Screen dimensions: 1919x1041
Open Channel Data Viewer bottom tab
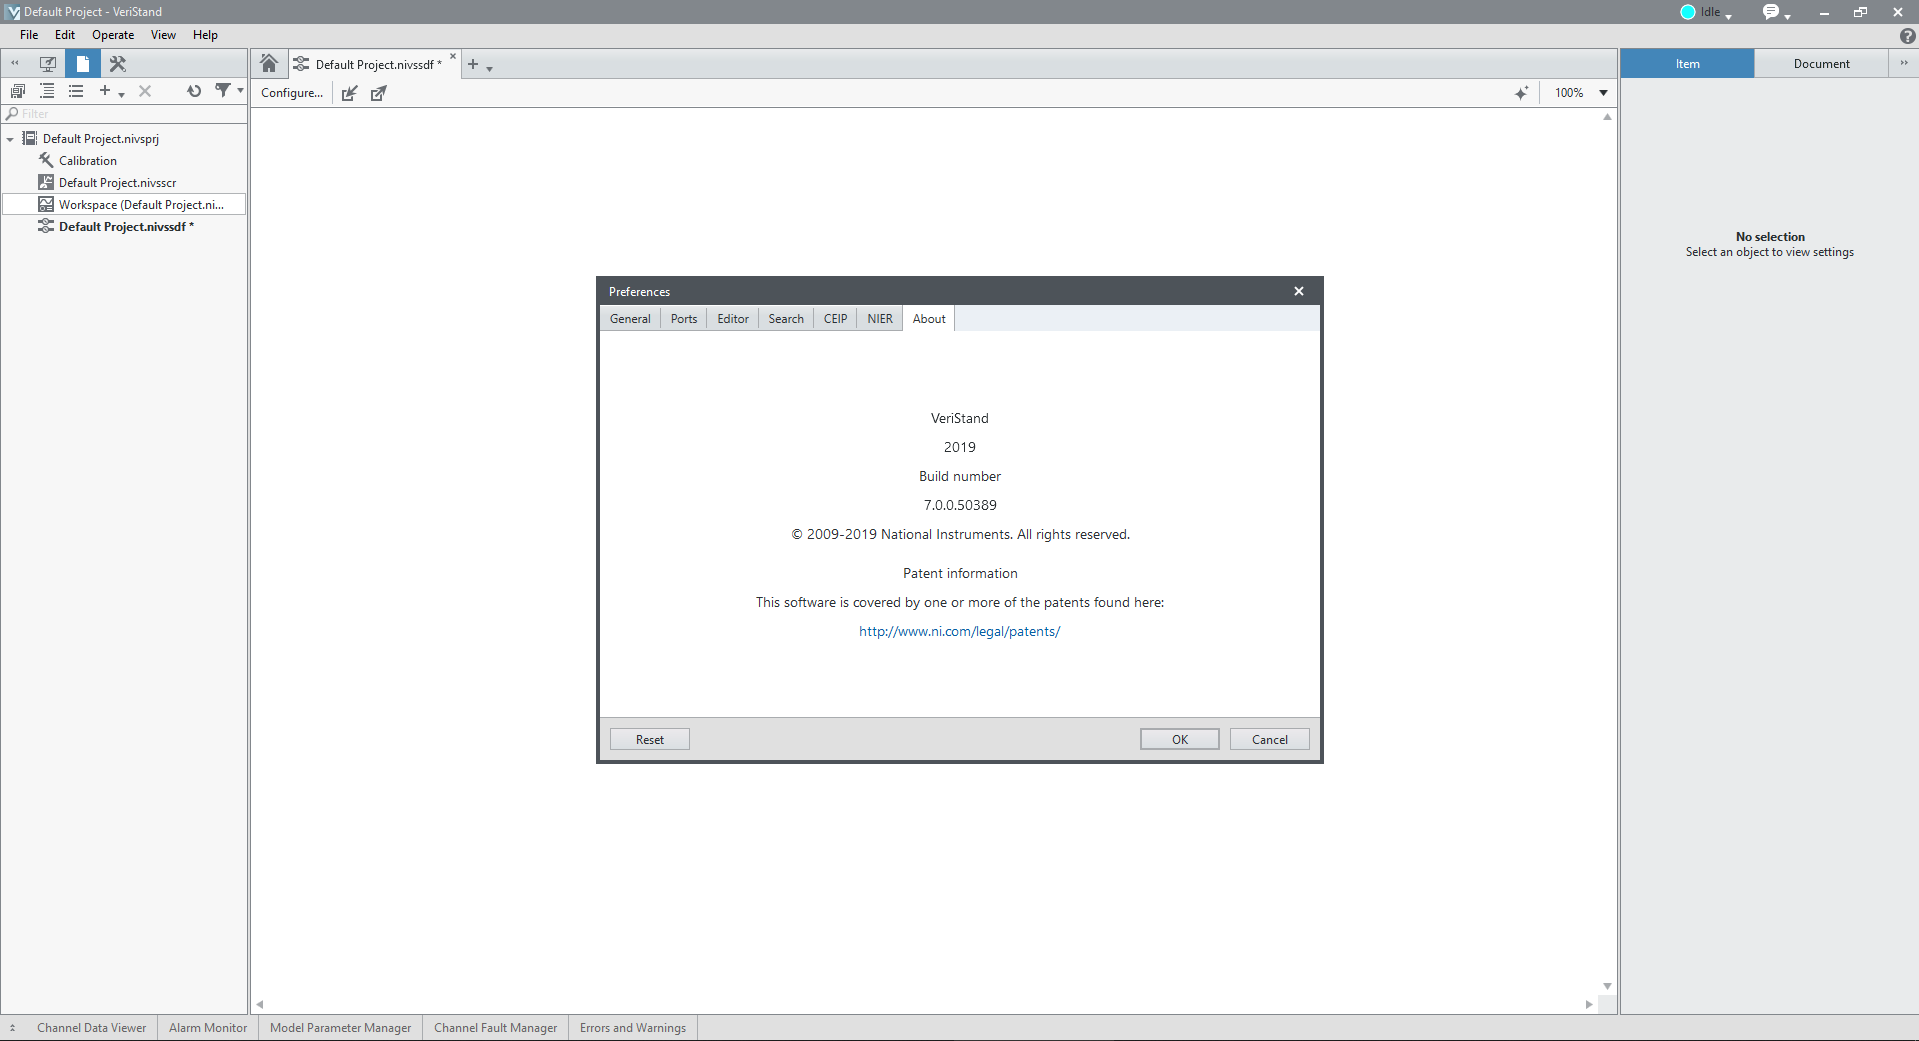coord(91,1028)
